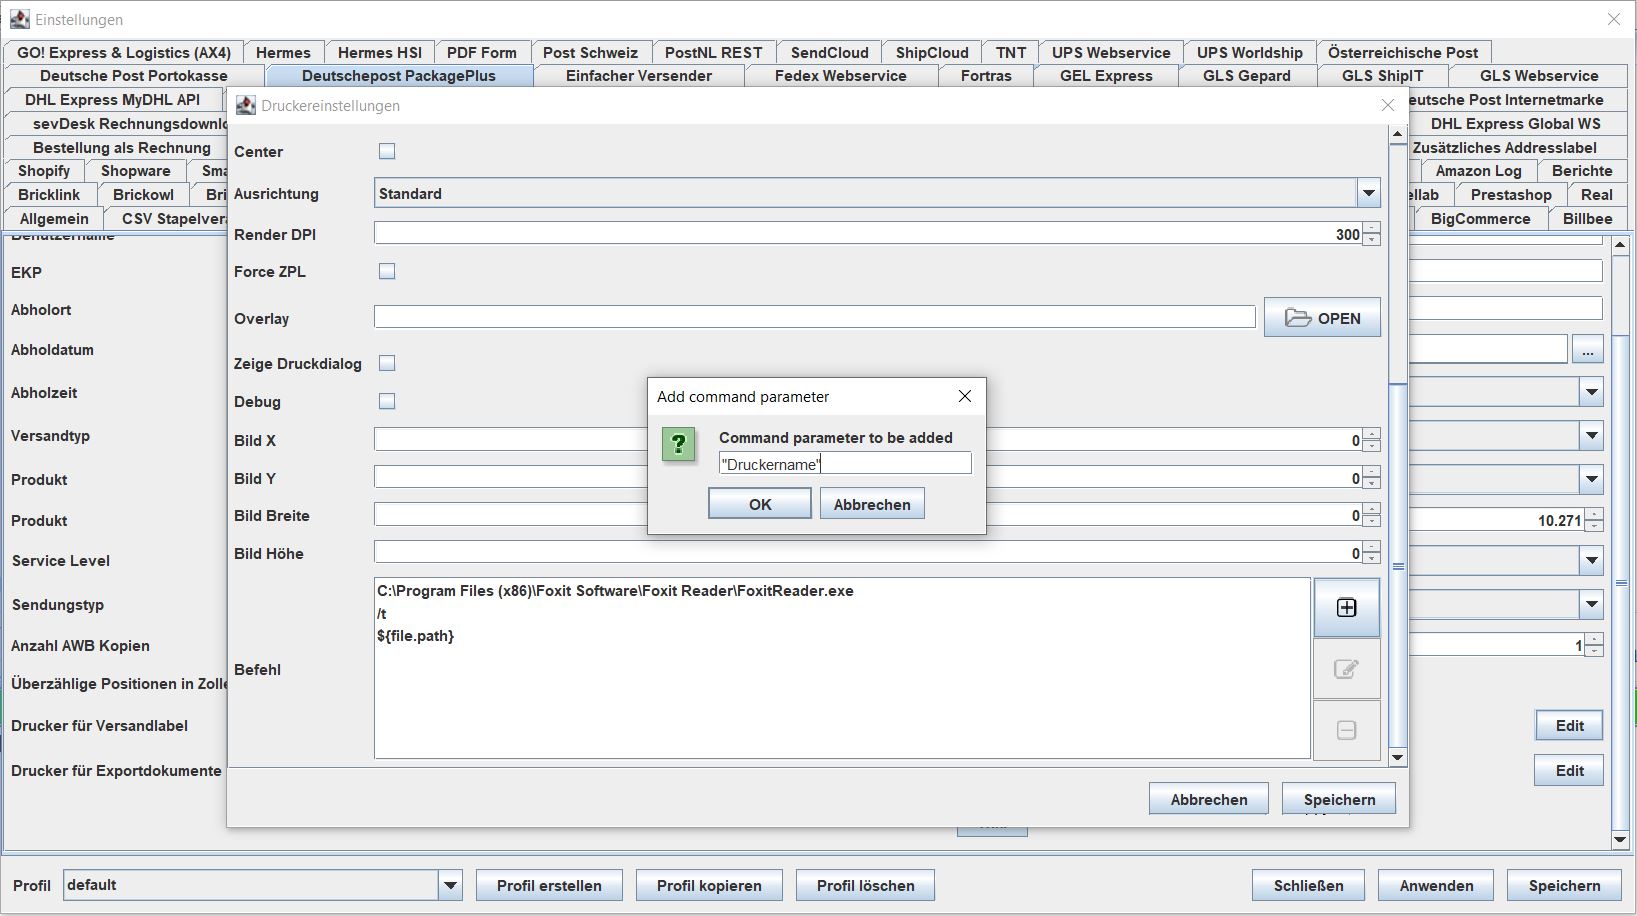Expand the Sendungstyp dropdown arrow
This screenshot has height=916, width=1637.
(x=1591, y=604)
